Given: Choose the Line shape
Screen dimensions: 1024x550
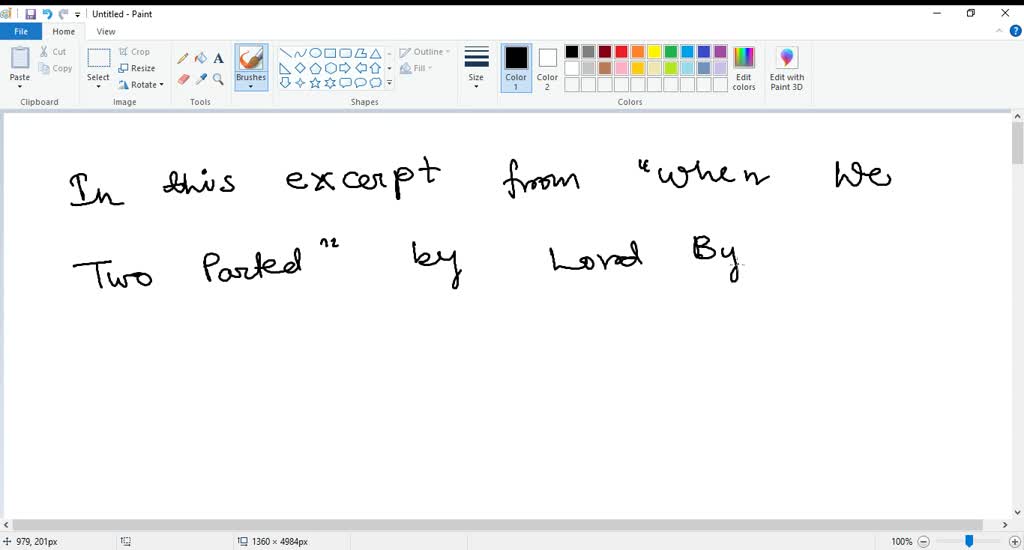Looking at the screenshot, I should coord(285,54).
